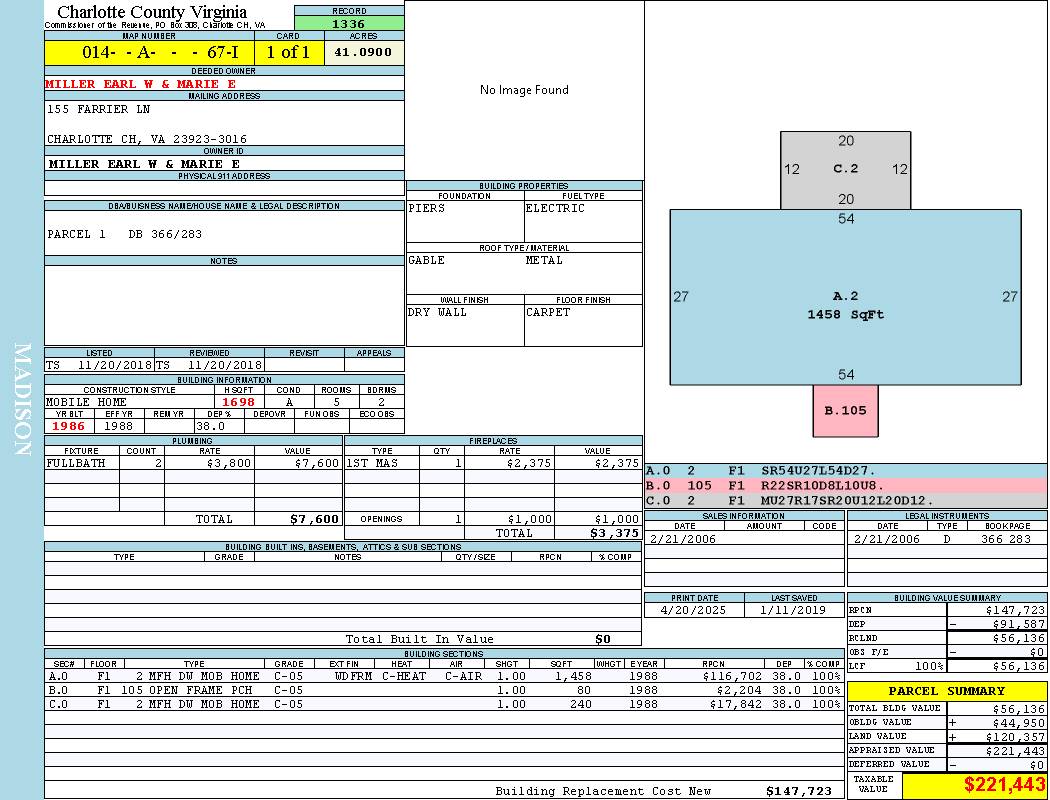Click the mailing address 155 FARRIER LN
The image size is (1050, 800).
99,109
